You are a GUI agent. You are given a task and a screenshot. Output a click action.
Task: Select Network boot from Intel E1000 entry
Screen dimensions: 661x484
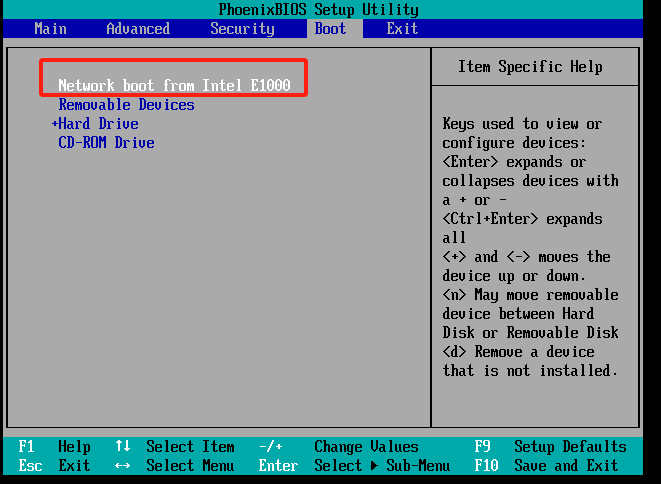[x=174, y=86]
